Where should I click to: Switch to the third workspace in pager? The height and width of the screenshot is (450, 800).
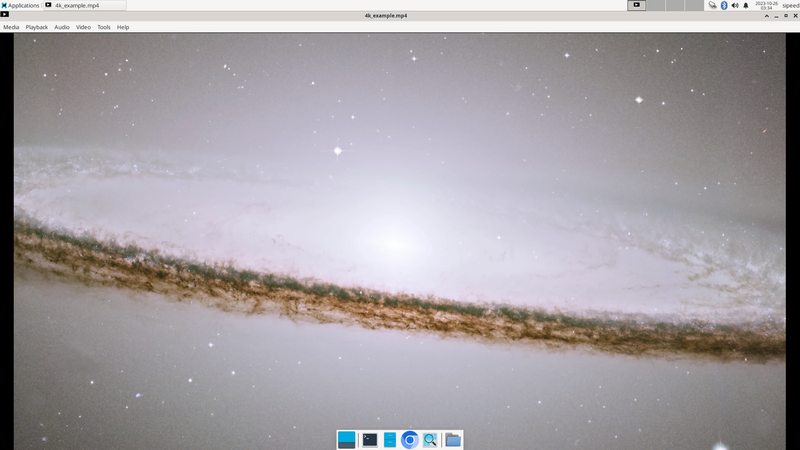tap(674, 5)
